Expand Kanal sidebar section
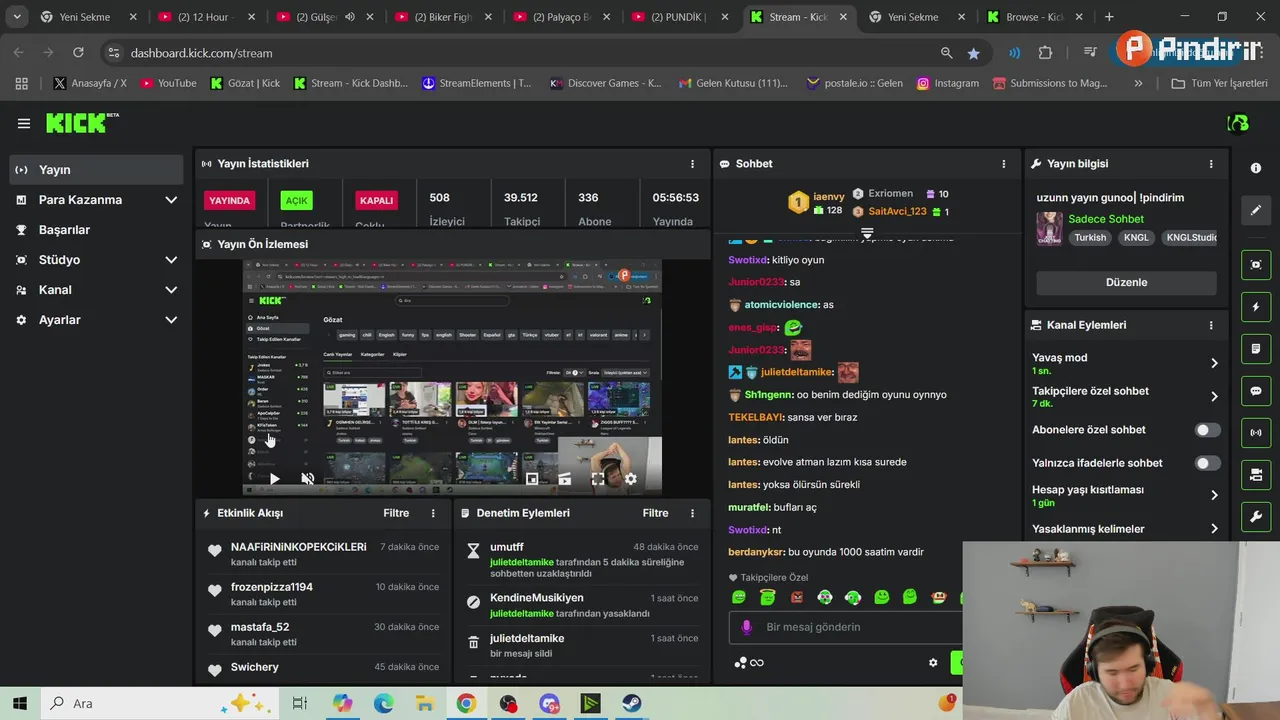The width and height of the screenshot is (1280, 720). [171, 290]
